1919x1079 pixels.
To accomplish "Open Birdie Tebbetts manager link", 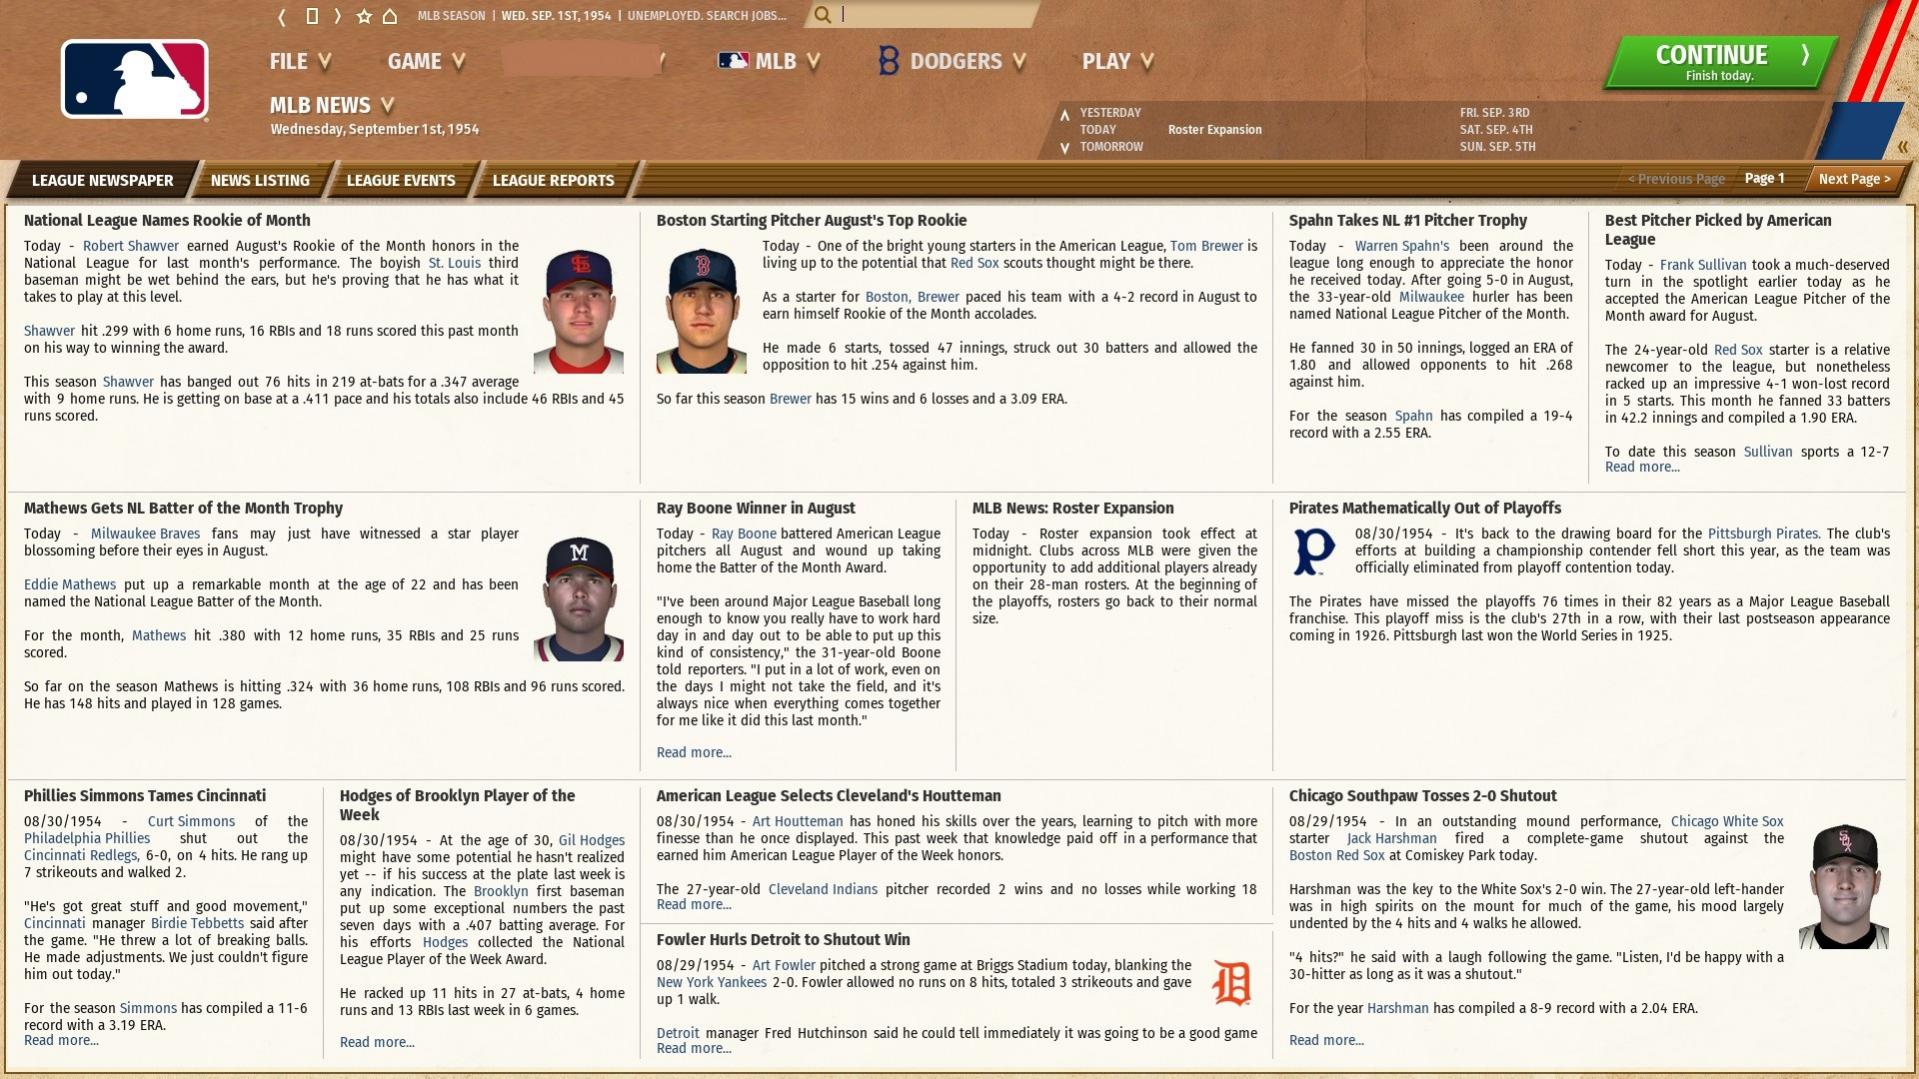I will pyautogui.click(x=197, y=924).
